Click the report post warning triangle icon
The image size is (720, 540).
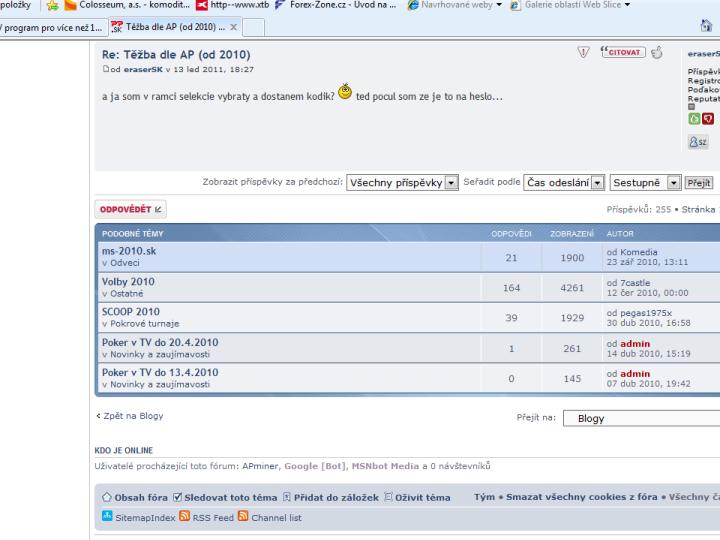point(583,52)
